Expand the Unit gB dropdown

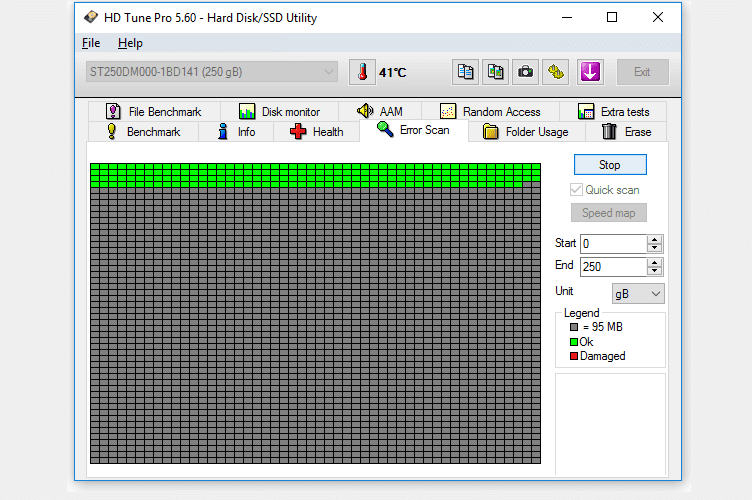[638, 293]
